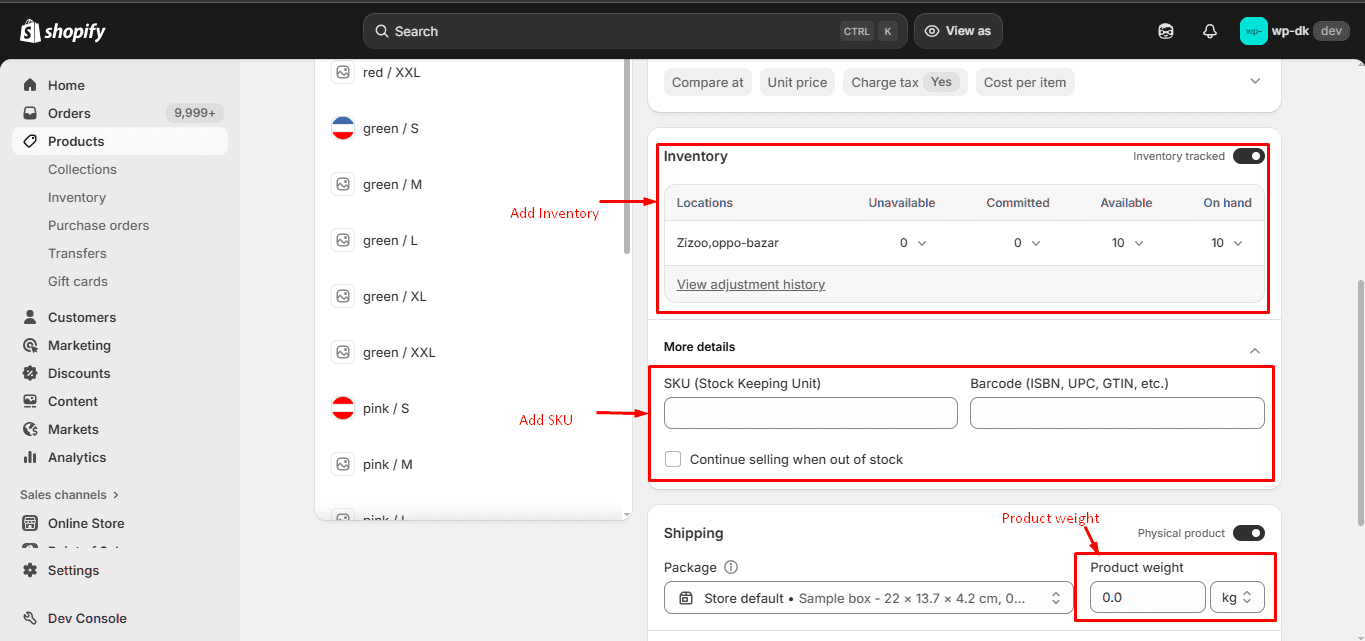Click the View as button
This screenshot has height=641, width=1365.
(x=958, y=31)
